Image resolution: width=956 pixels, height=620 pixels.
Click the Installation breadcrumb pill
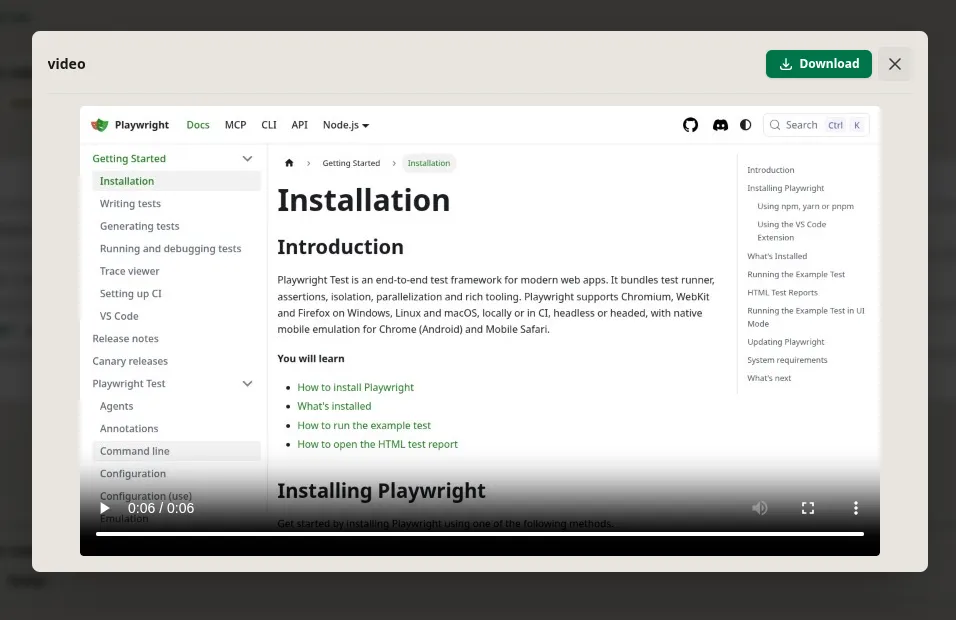click(x=429, y=163)
